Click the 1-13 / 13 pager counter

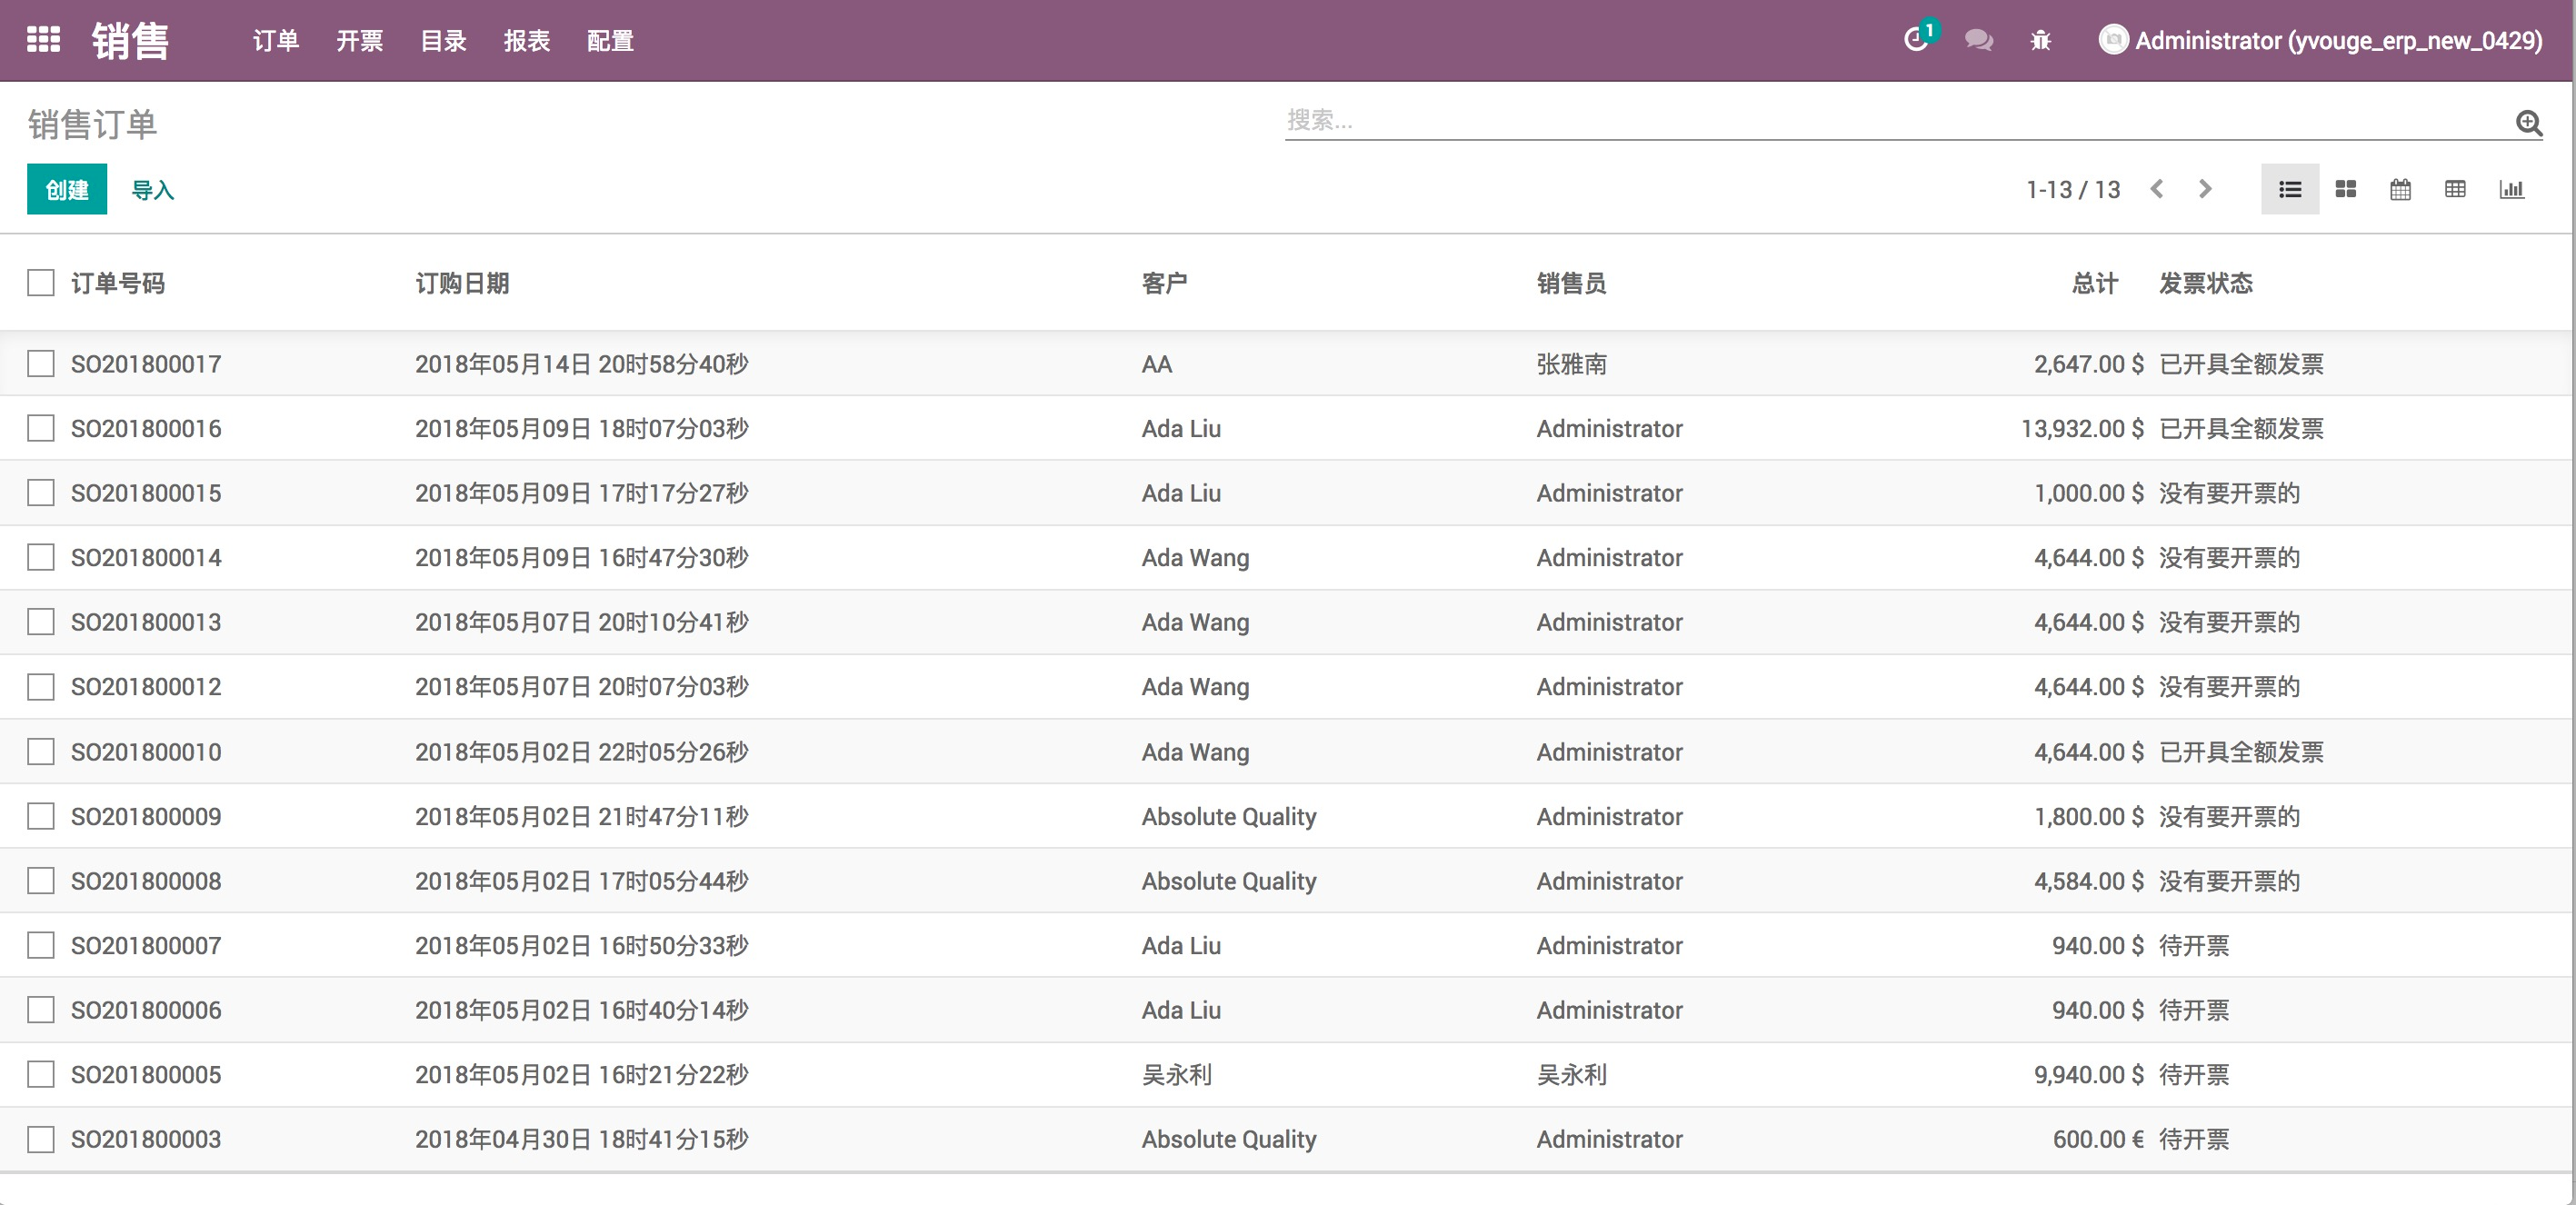point(2073,189)
